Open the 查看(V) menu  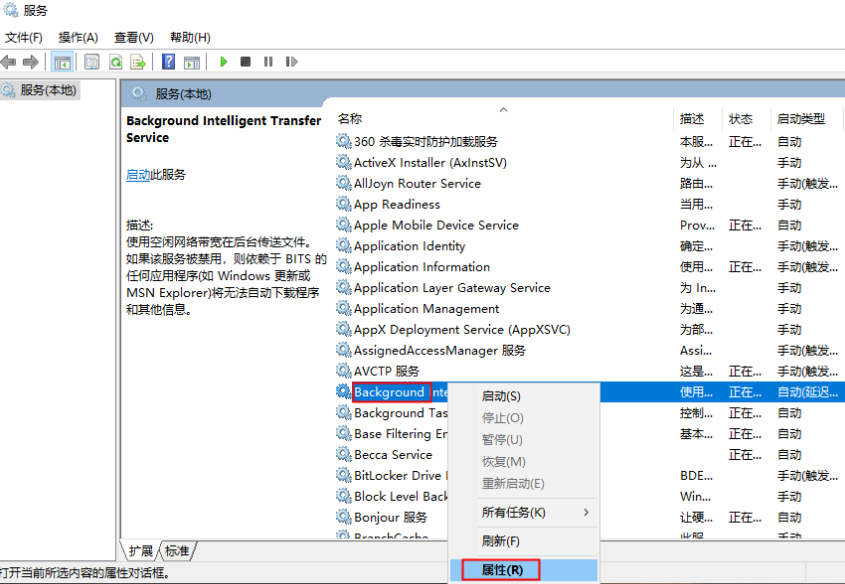click(x=134, y=37)
